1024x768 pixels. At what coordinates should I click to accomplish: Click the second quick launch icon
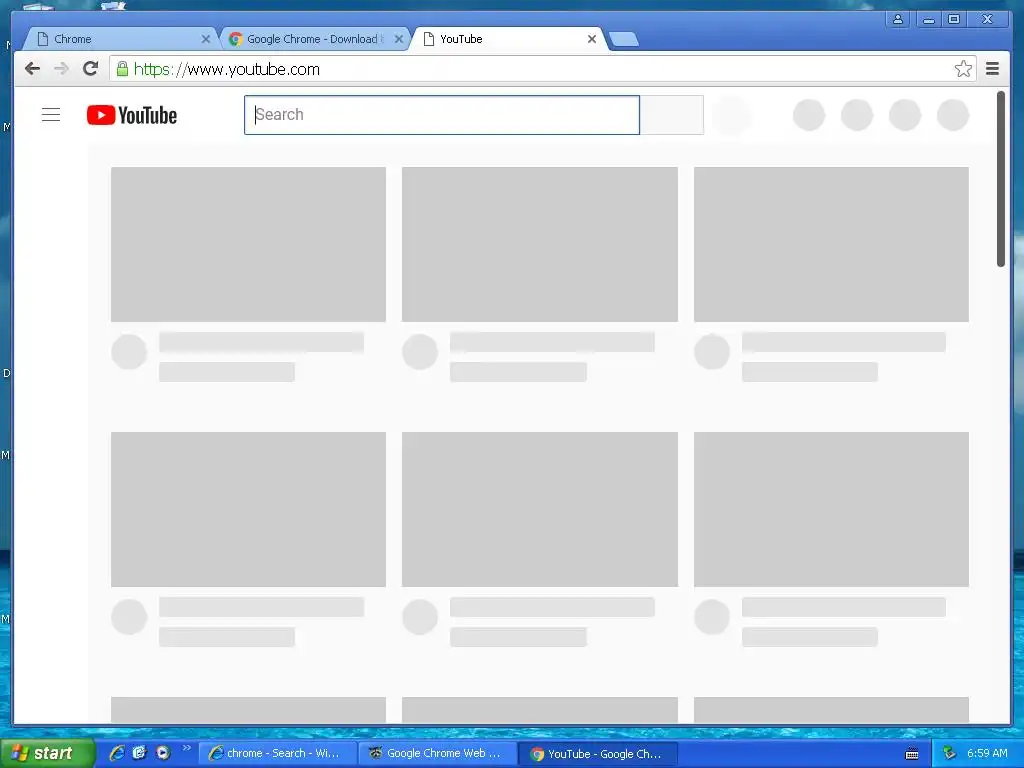click(139, 753)
